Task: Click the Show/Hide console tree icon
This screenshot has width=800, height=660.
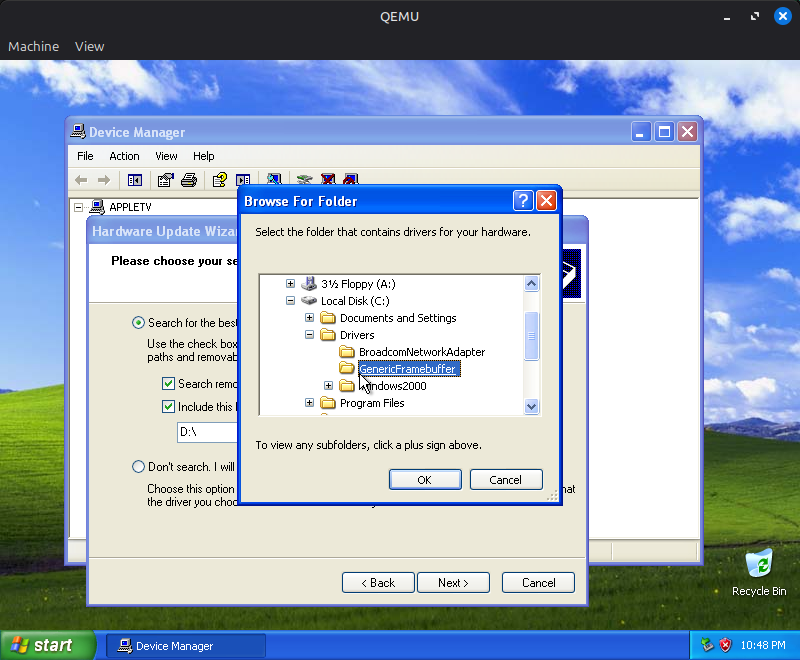Action: coord(135,179)
